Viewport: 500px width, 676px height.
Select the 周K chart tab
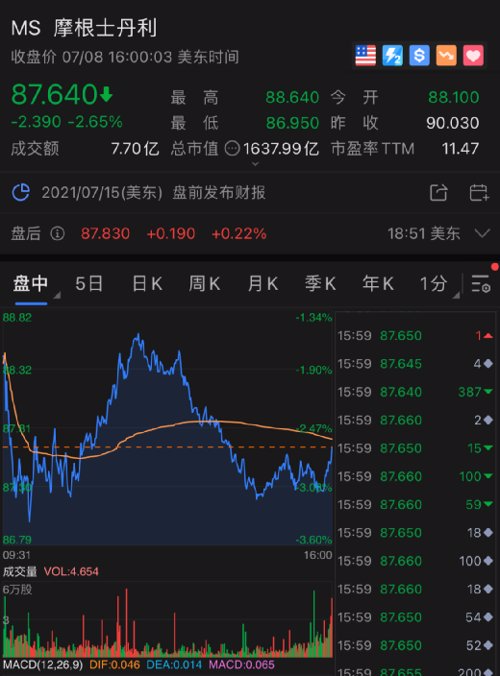(204, 284)
